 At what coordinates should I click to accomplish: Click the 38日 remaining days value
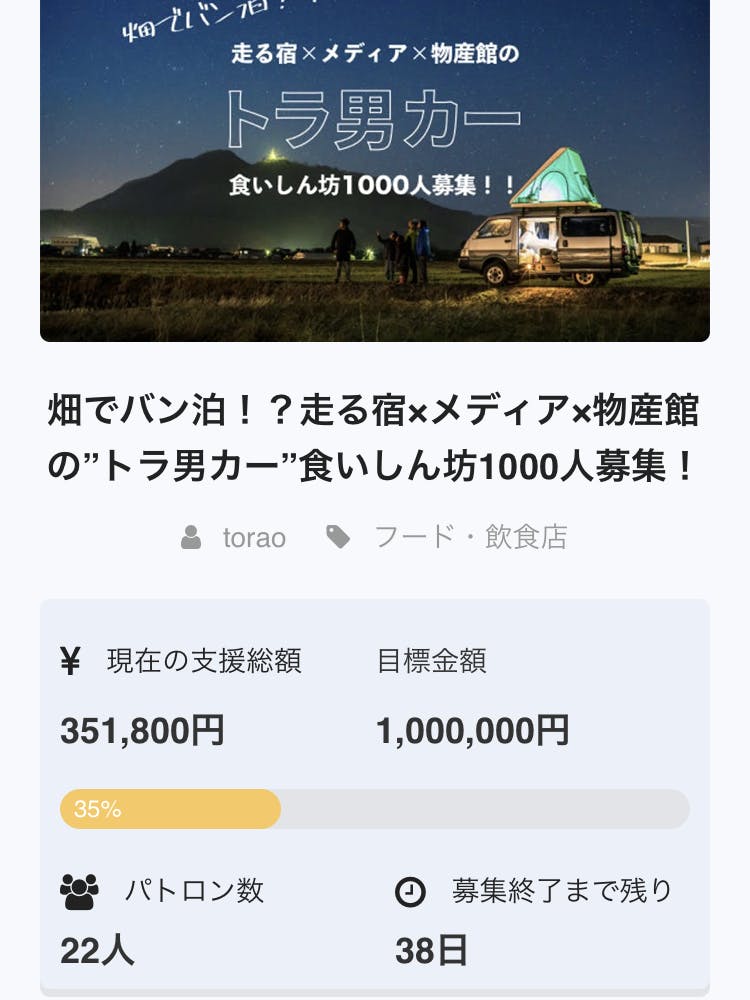pyautogui.click(x=431, y=951)
